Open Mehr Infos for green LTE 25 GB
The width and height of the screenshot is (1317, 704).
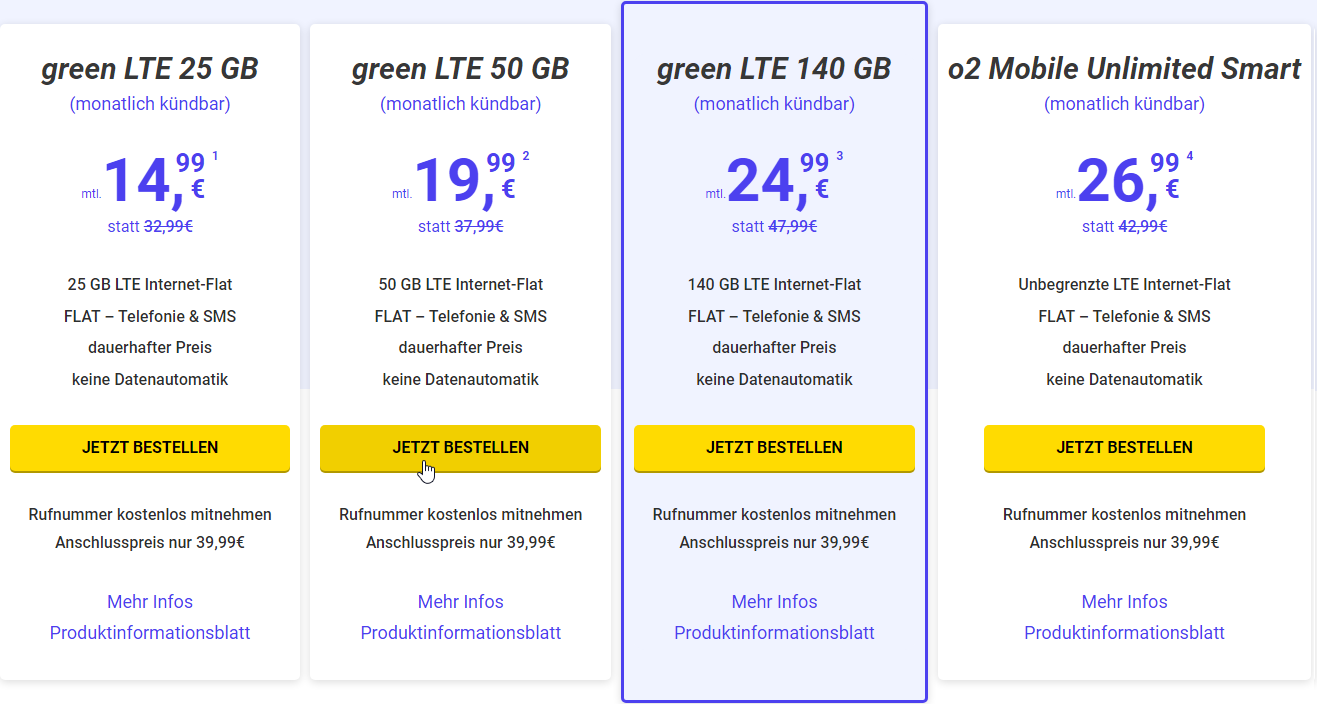(x=149, y=601)
